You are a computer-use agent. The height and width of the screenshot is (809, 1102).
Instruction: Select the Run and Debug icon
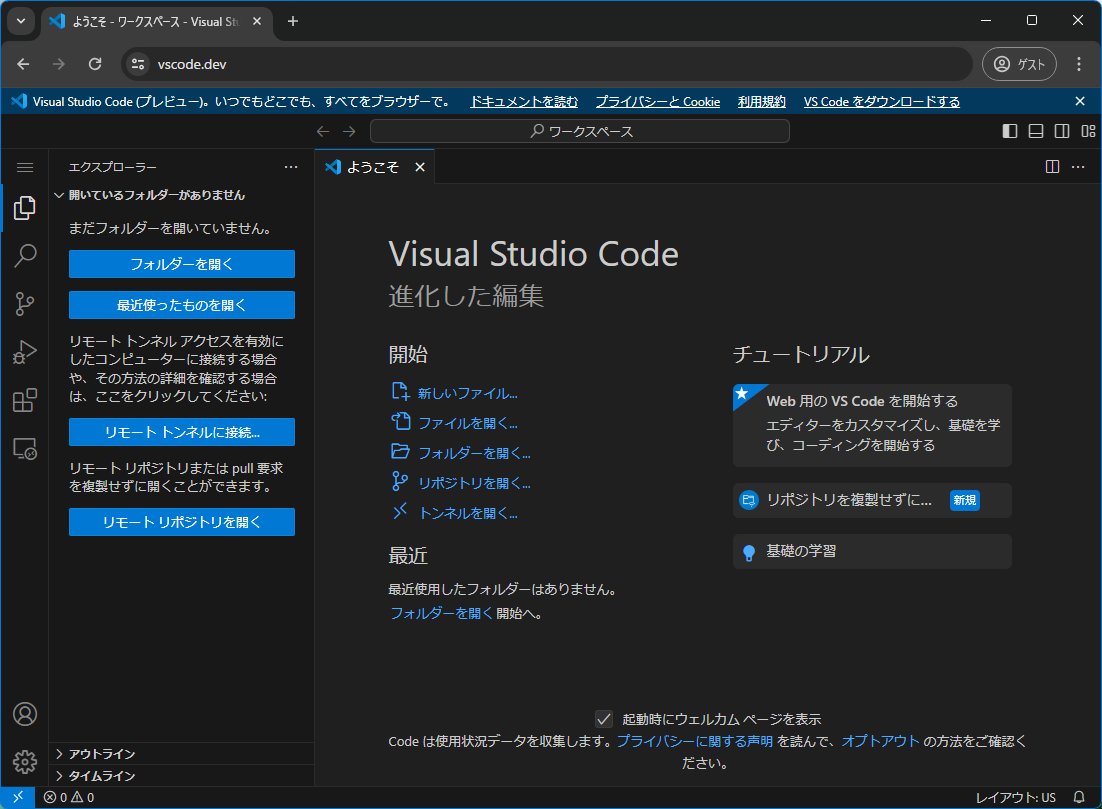[25, 352]
